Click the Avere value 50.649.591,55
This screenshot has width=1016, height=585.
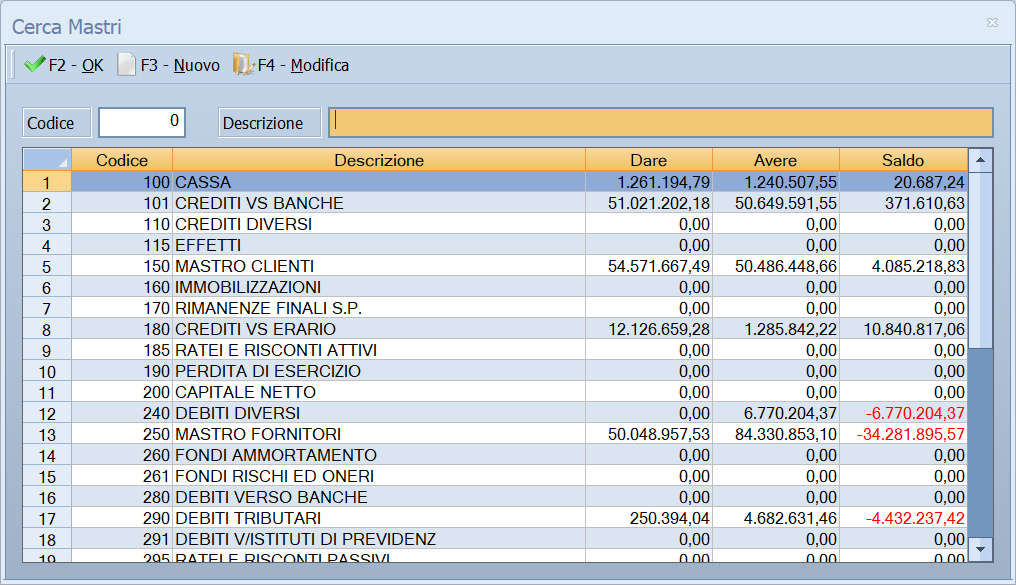click(x=786, y=203)
